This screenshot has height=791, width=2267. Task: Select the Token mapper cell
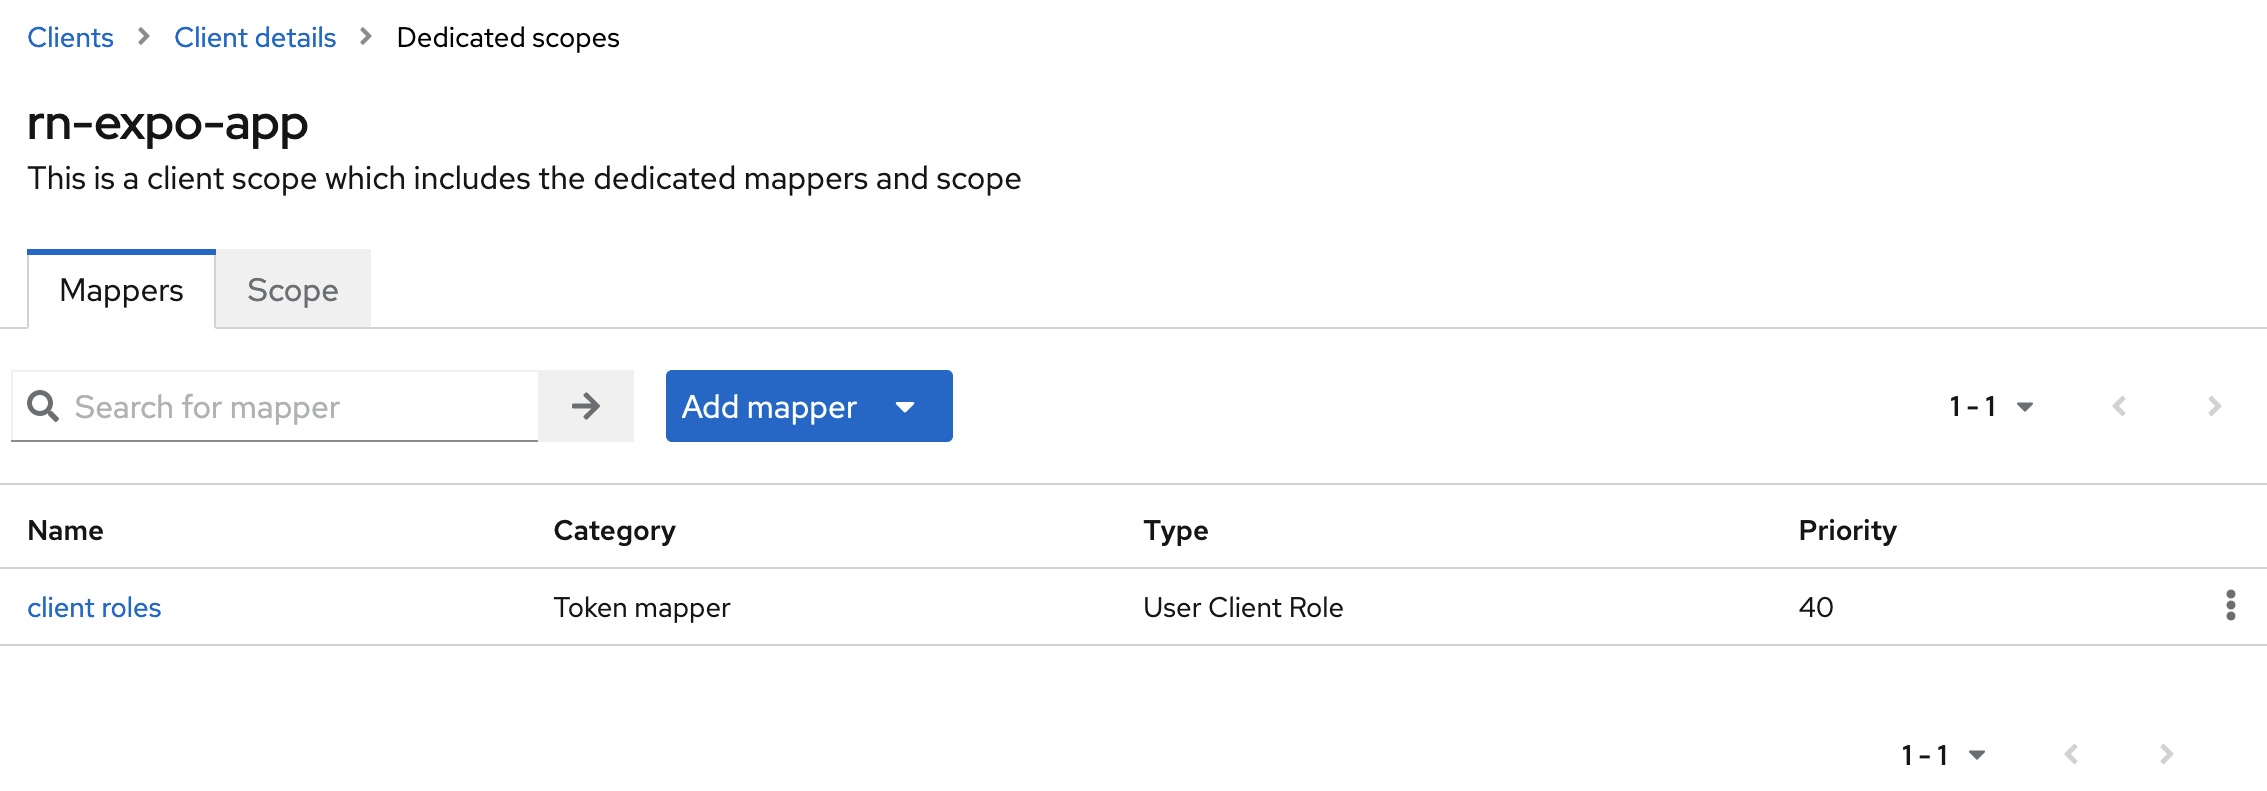(x=642, y=607)
